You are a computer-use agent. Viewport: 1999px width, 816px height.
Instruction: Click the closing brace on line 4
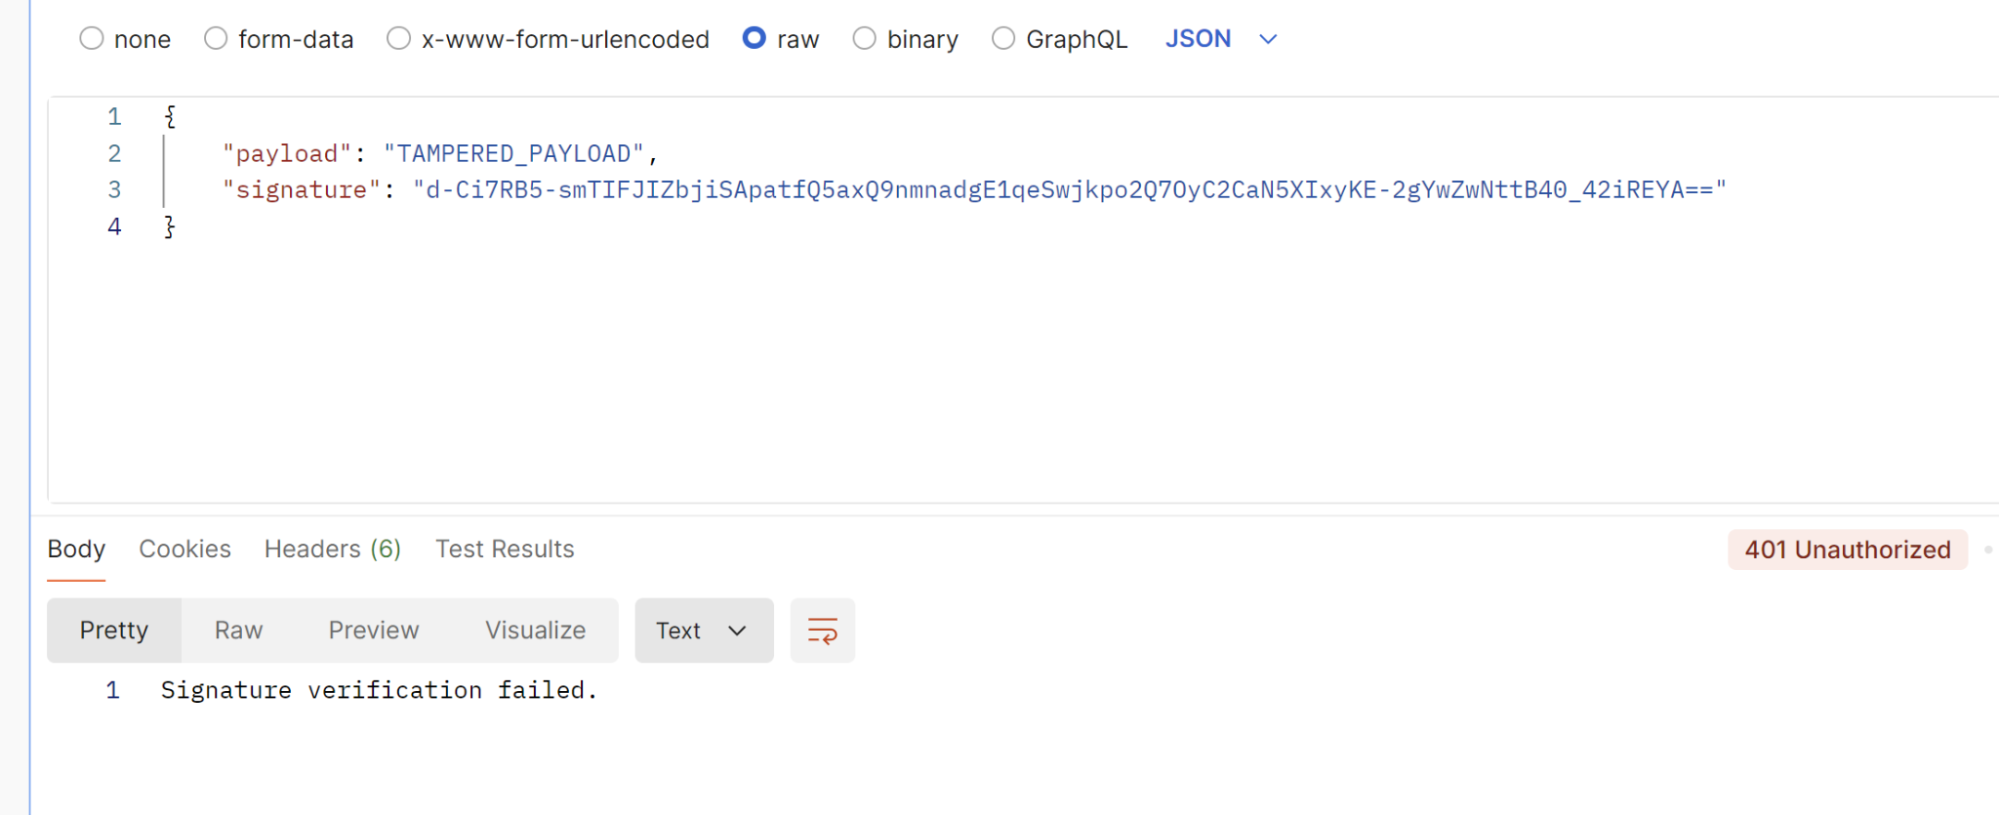tap(170, 227)
